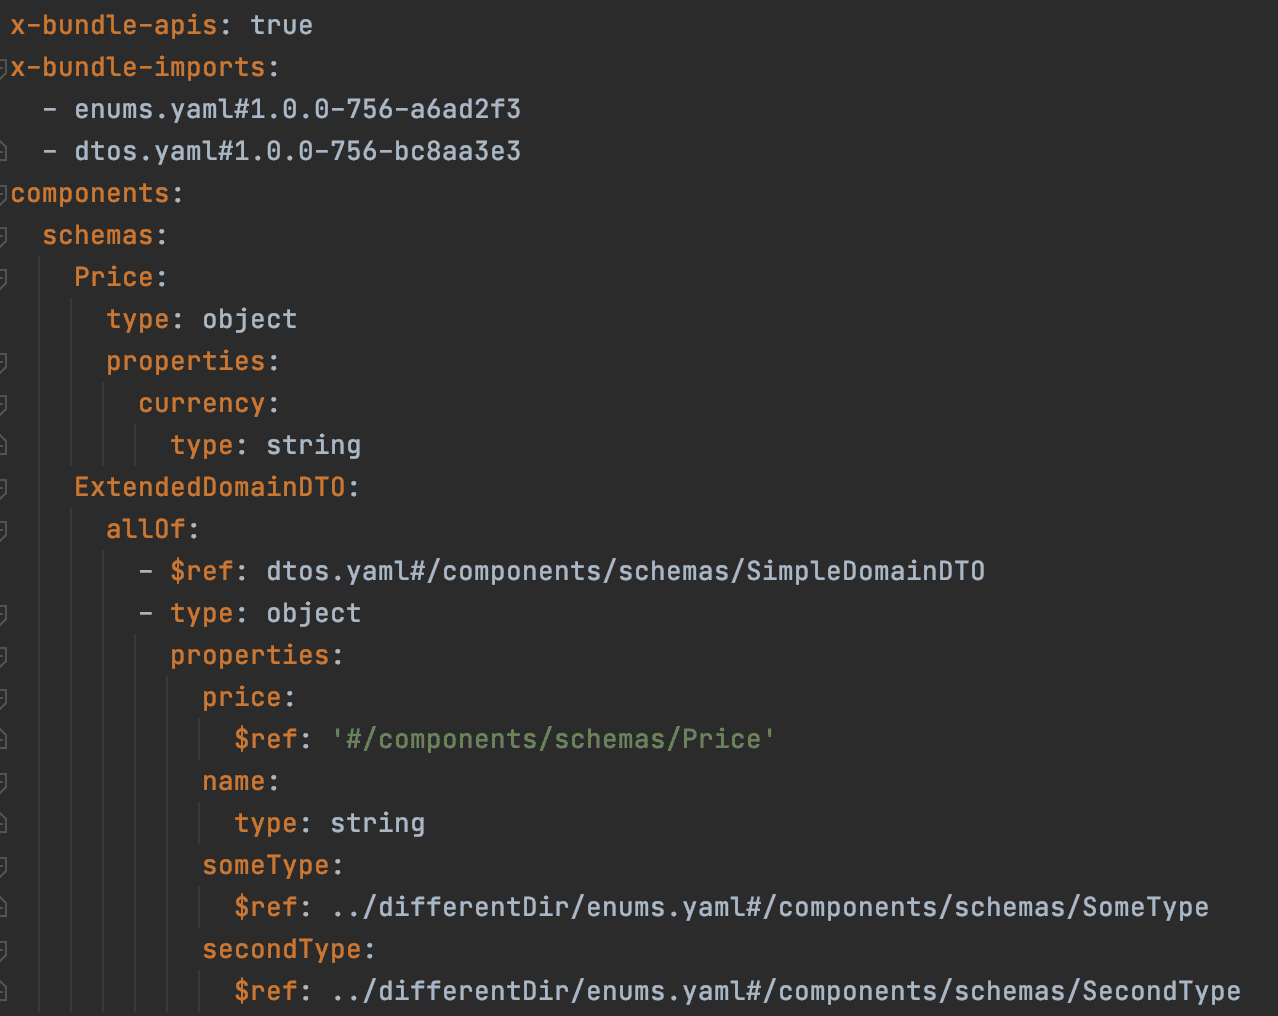
Task: Collapse the x-bundle-imports fold marker
Action: point(4,68)
